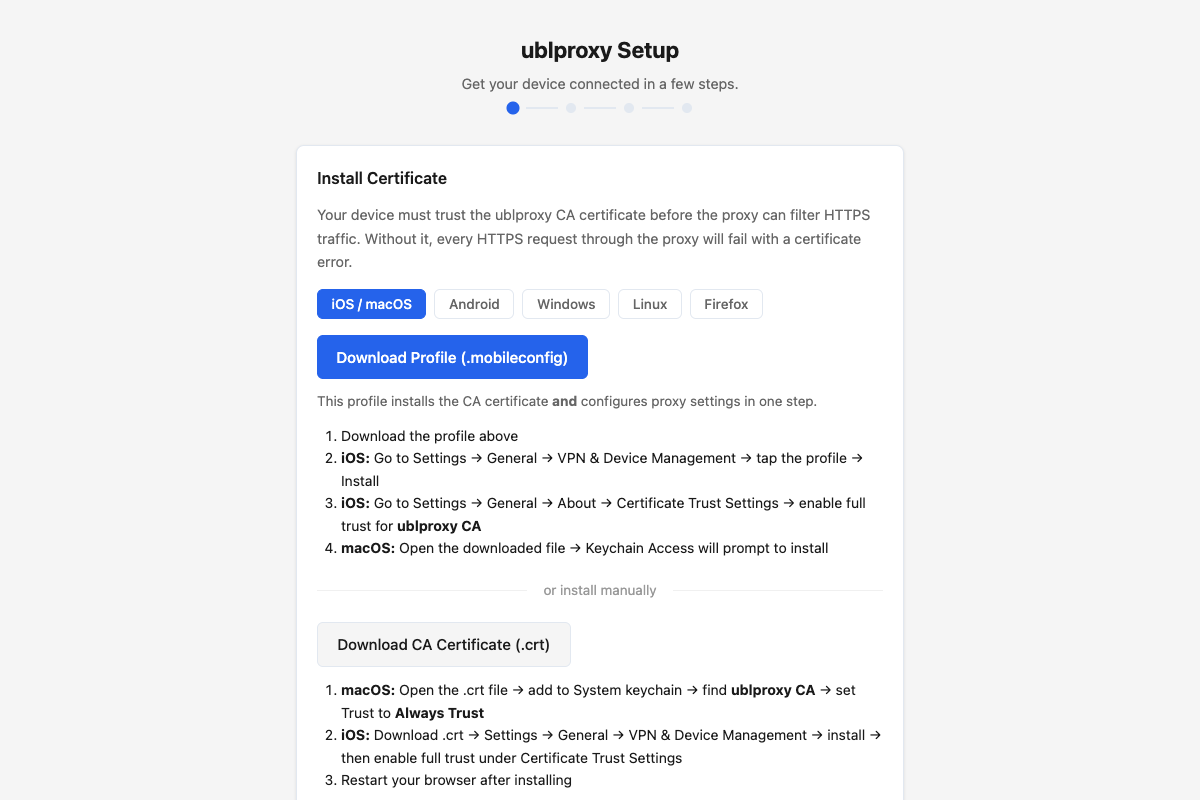Viewport: 1200px width, 800px height.
Task: Select the third step indicator dot
Action: [x=629, y=108]
